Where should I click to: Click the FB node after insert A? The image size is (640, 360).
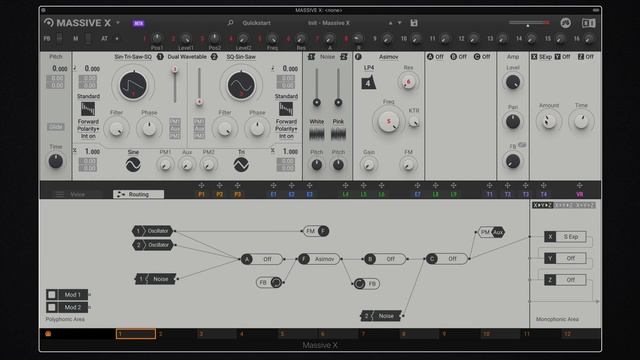269,282
